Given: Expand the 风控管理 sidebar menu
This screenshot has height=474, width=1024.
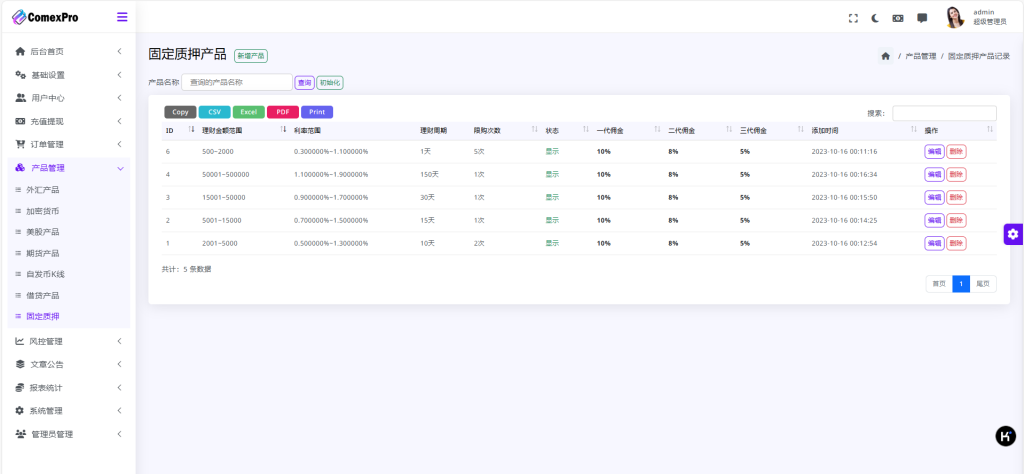Looking at the screenshot, I should tap(67, 341).
